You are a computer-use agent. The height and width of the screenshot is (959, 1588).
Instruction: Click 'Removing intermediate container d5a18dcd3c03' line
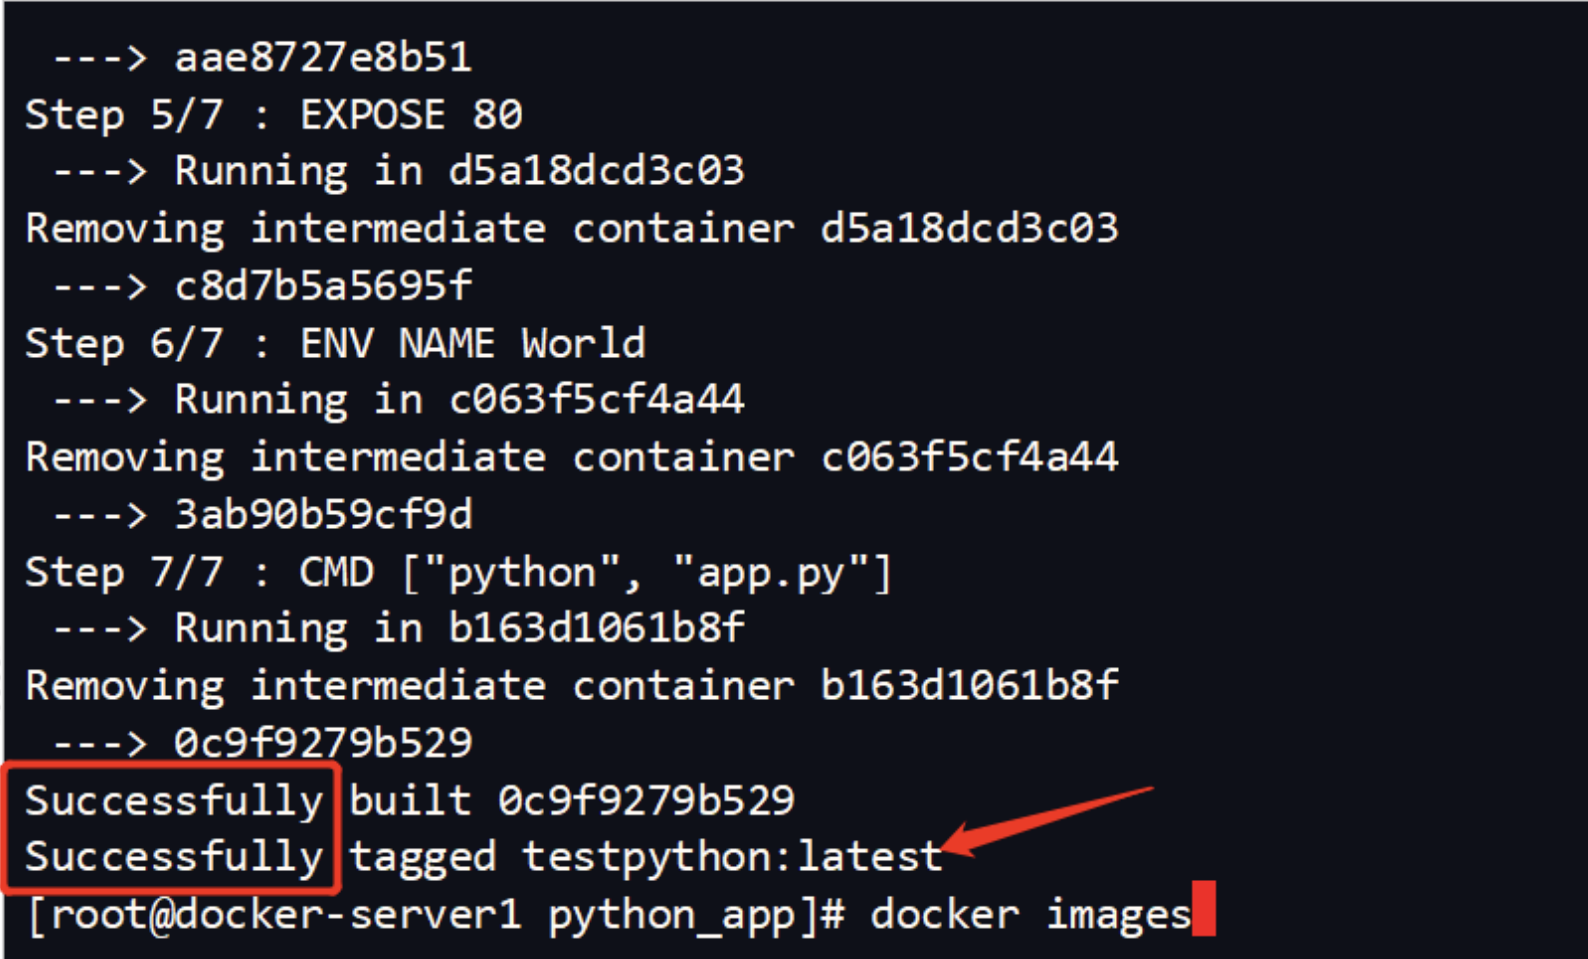pyautogui.click(x=571, y=229)
